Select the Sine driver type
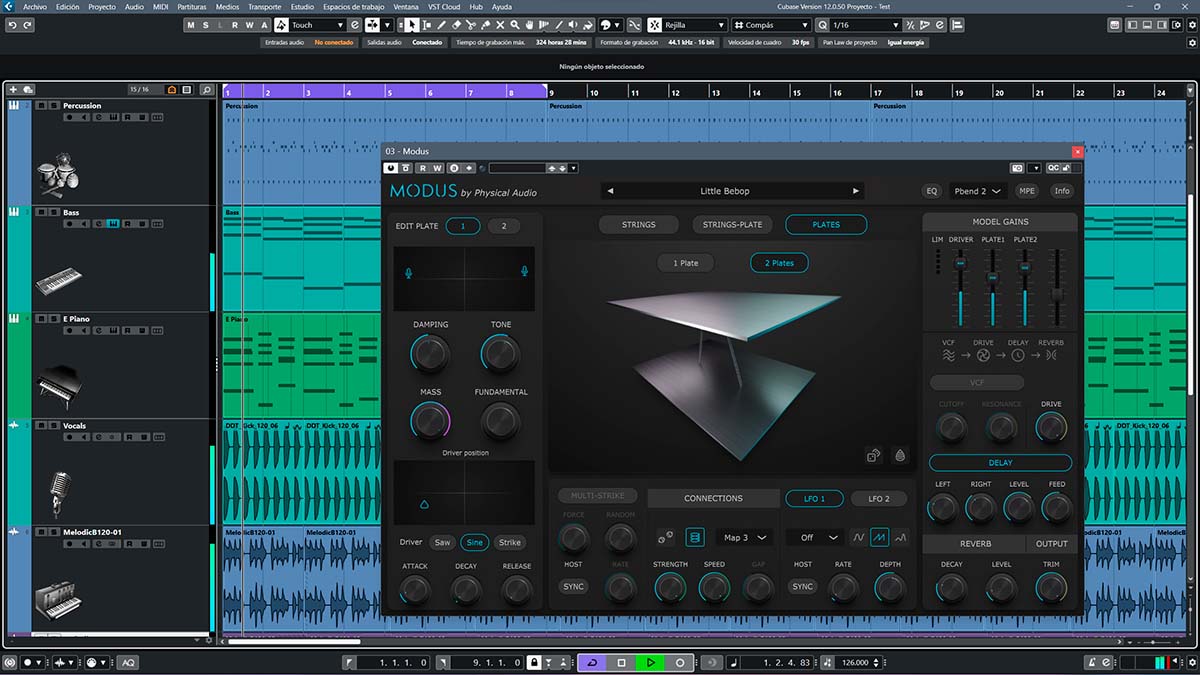Viewport: 1200px width, 675px height. [x=474, y=542]
